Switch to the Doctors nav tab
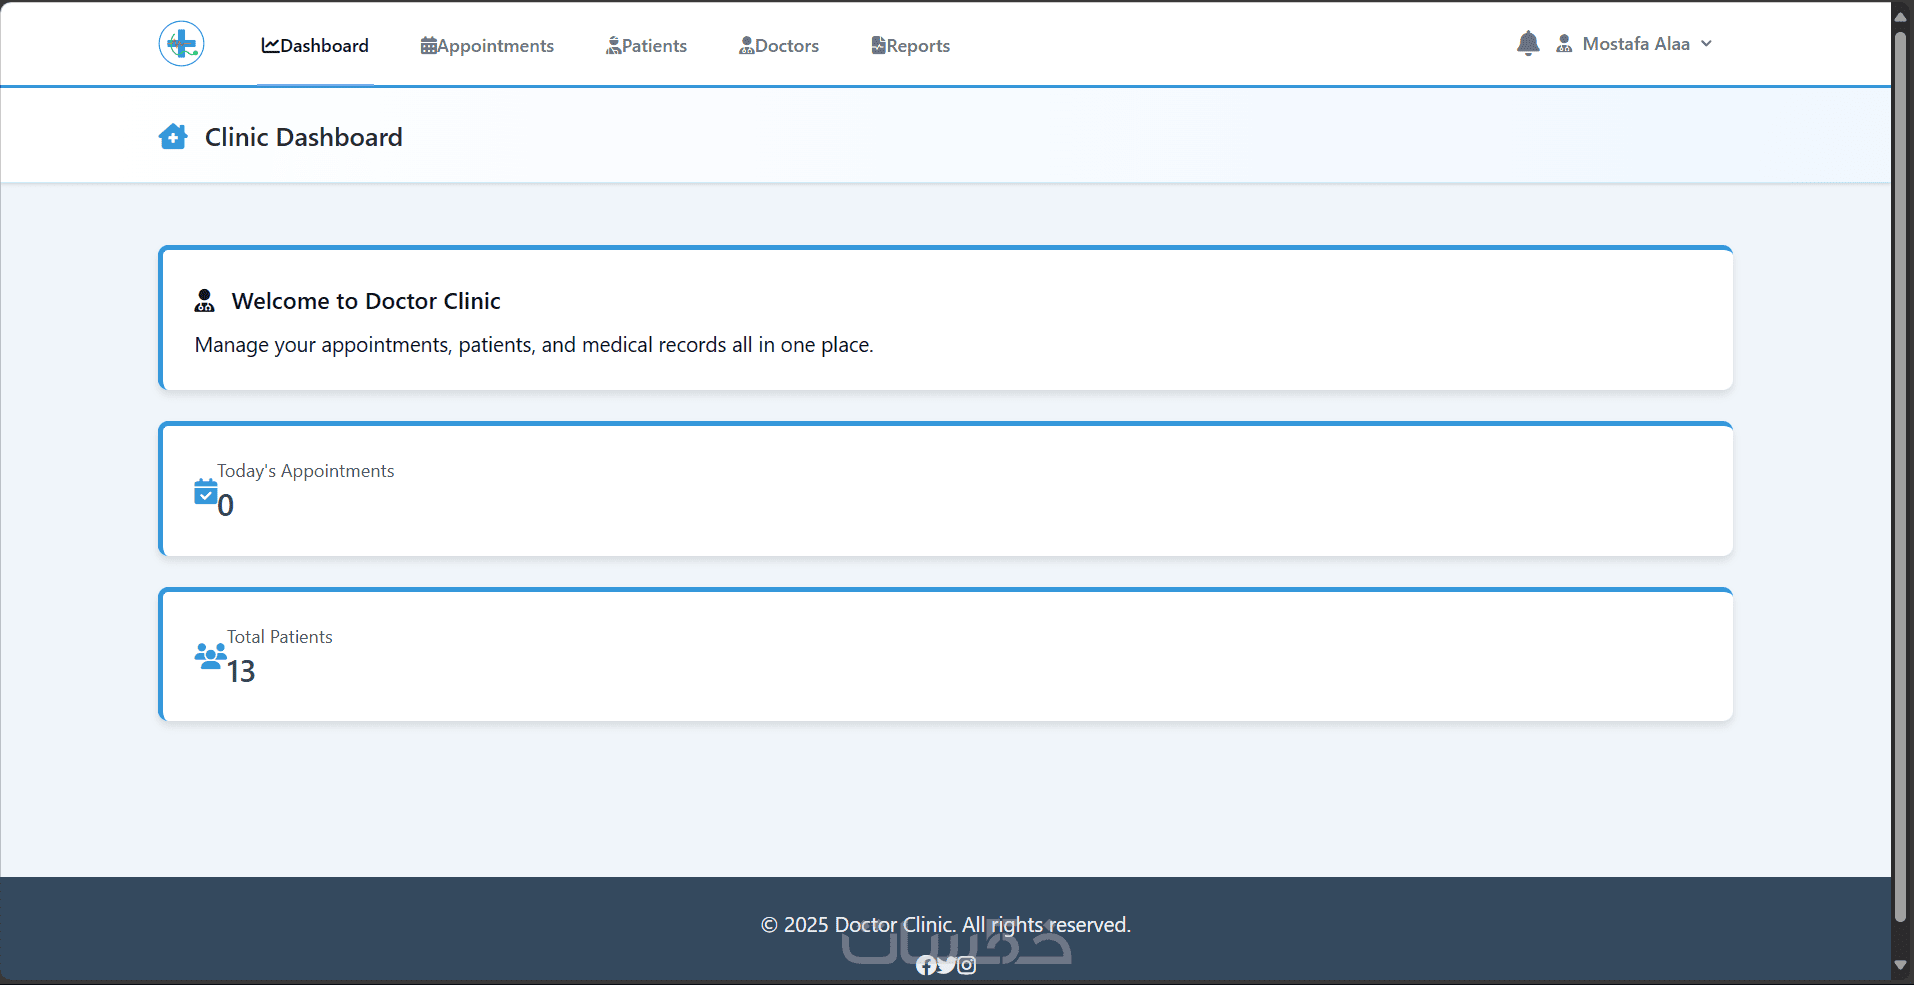This screenshot has width=1914, height=985. (x=779, y=46)
